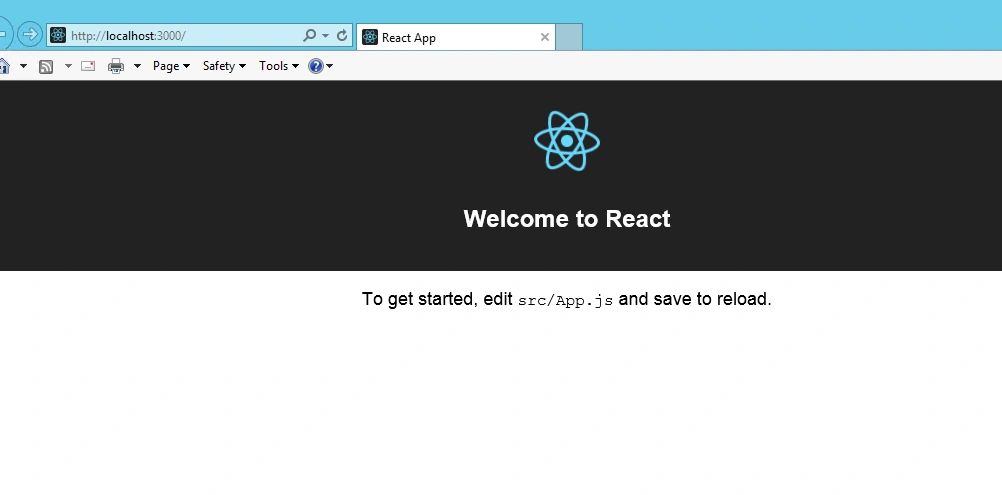Click the blue Help question mark icon
The width and height of the screenshot is (1002, 495).
click(x=316, y=66)
